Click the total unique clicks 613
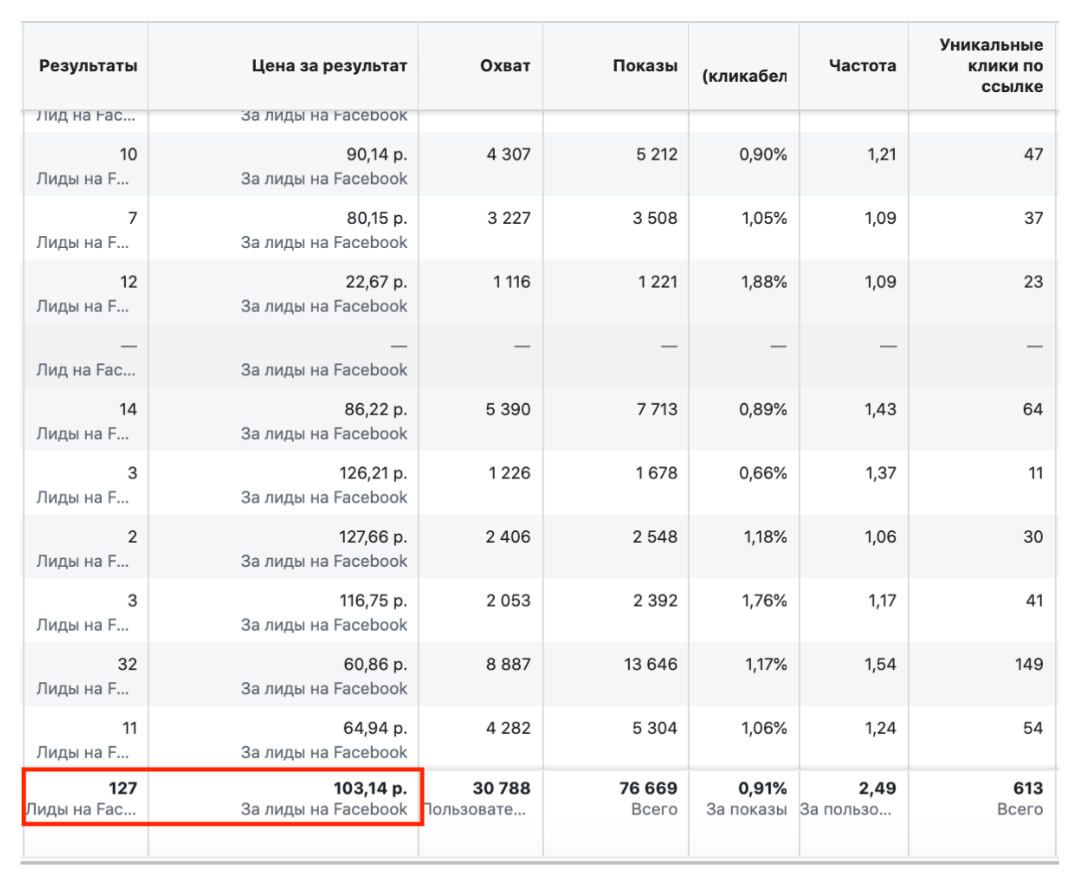The image size is (1079, 885). tap(1027, 789)
